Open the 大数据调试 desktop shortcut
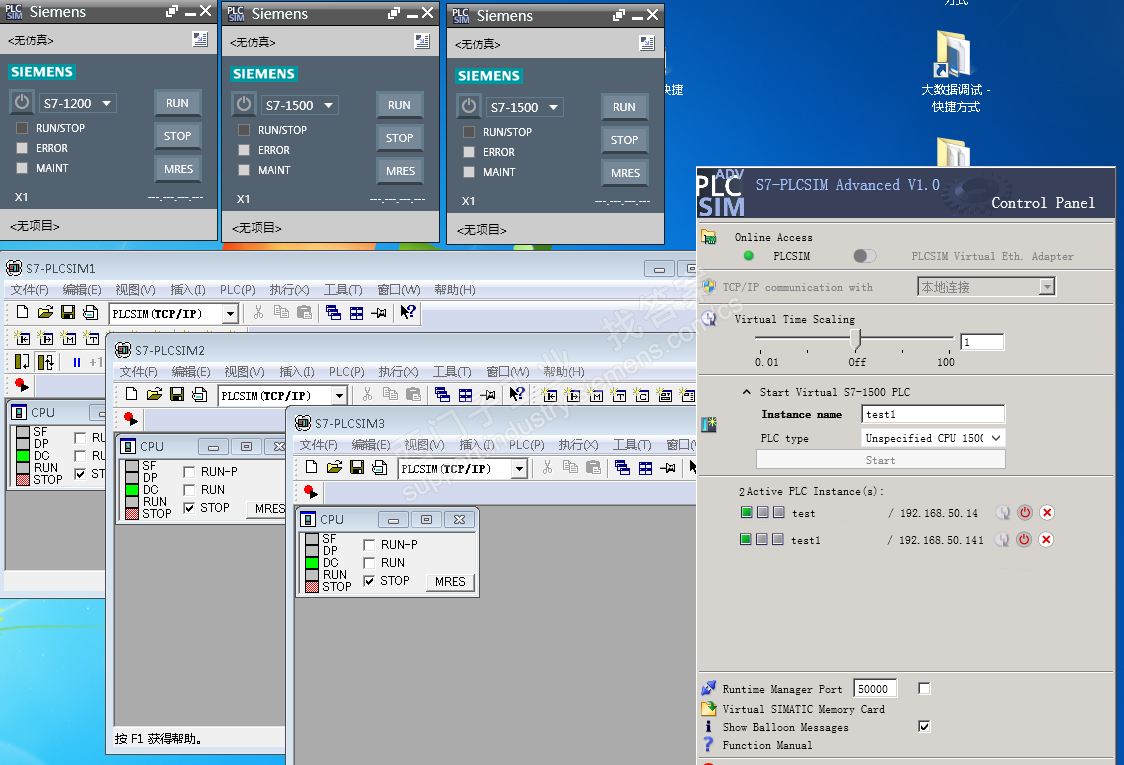 tap(955, 72)
